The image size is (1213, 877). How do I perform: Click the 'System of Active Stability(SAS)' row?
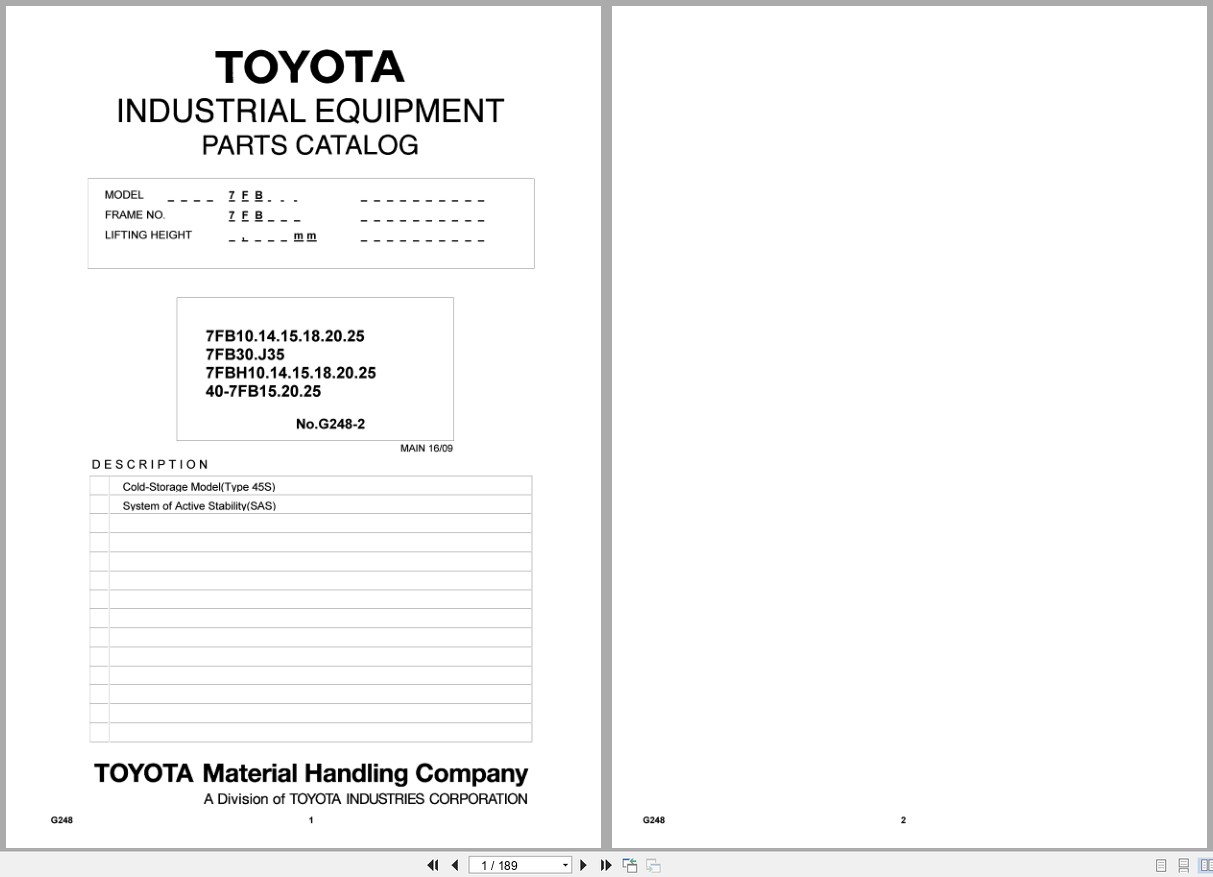(310, 505)
